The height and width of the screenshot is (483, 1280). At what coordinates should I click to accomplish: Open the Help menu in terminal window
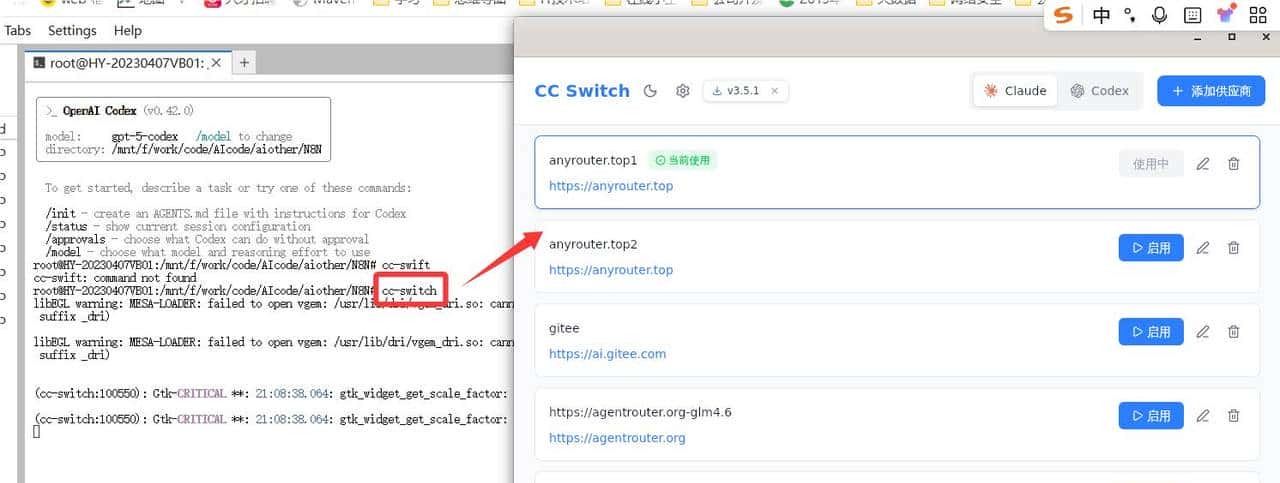[128, 31]
